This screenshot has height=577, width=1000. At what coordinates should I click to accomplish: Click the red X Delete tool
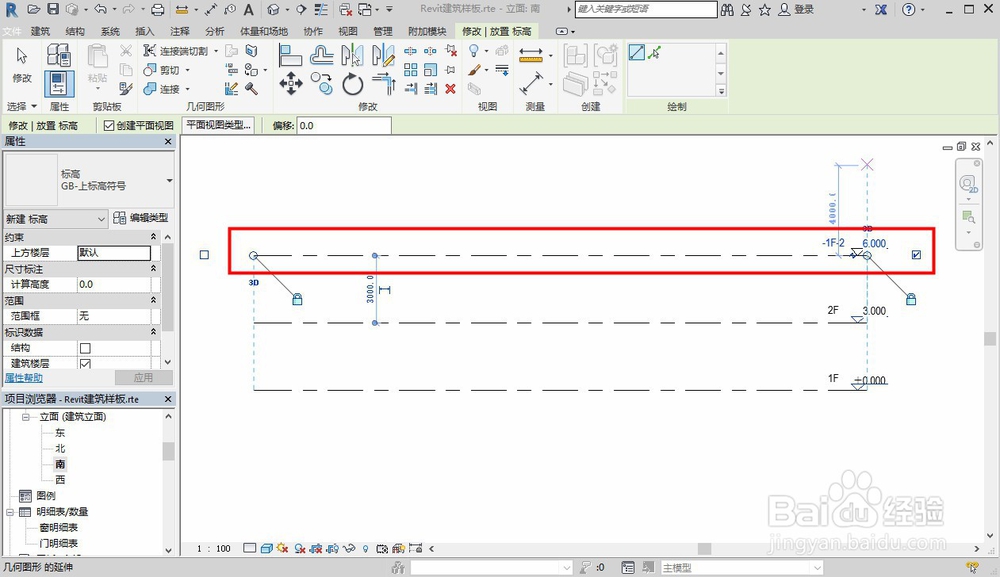(450, 89)
